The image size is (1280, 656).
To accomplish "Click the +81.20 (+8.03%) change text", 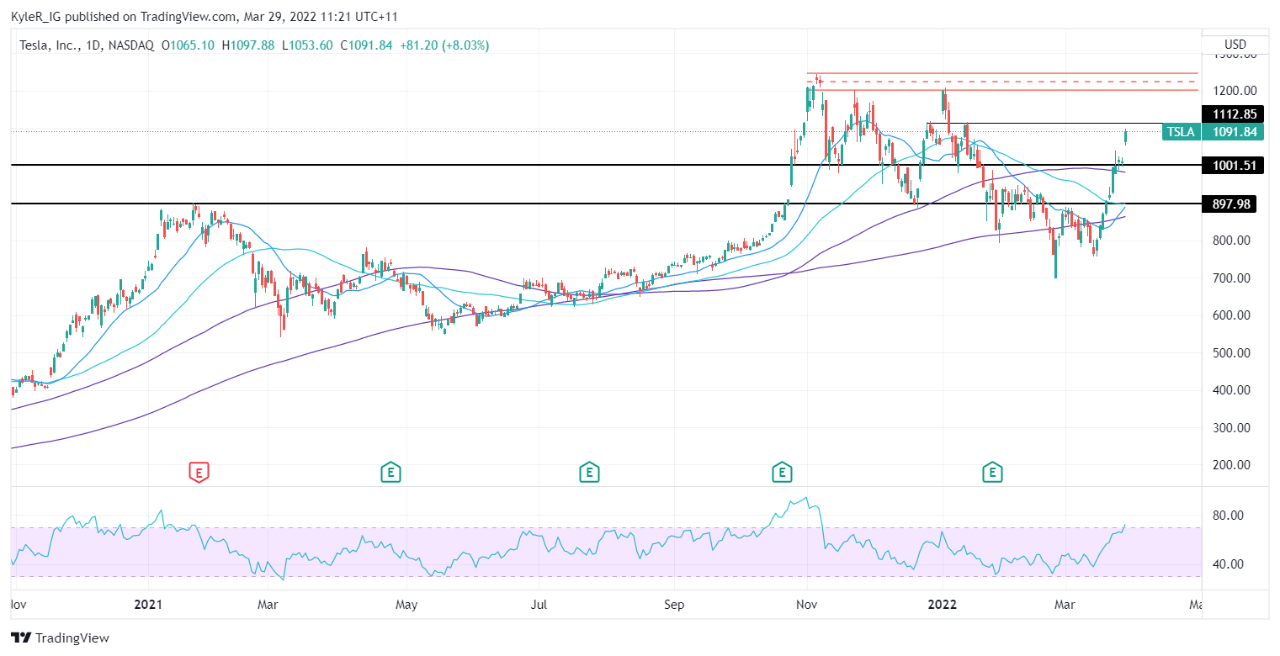I will click(445, 45).
